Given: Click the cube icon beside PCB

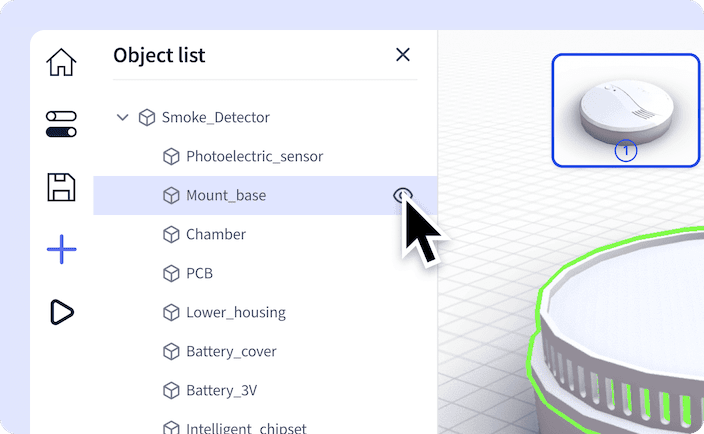Looking at the screenshot, I should 171,273.
